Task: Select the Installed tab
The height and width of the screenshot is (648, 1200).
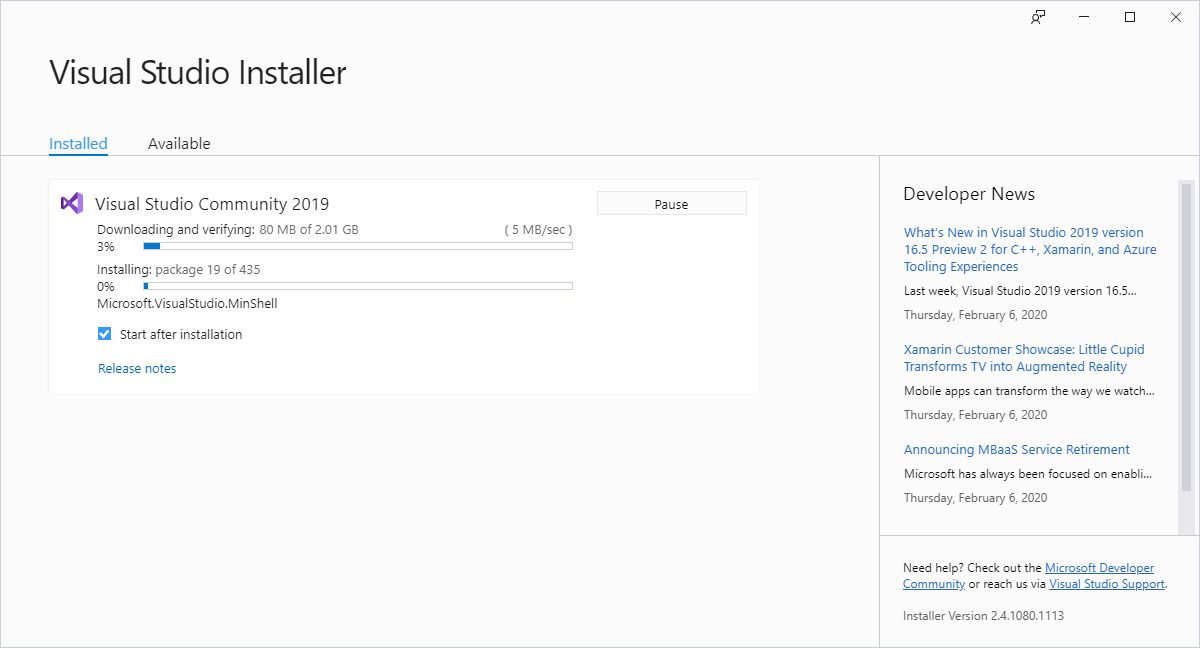Action: 78,144
